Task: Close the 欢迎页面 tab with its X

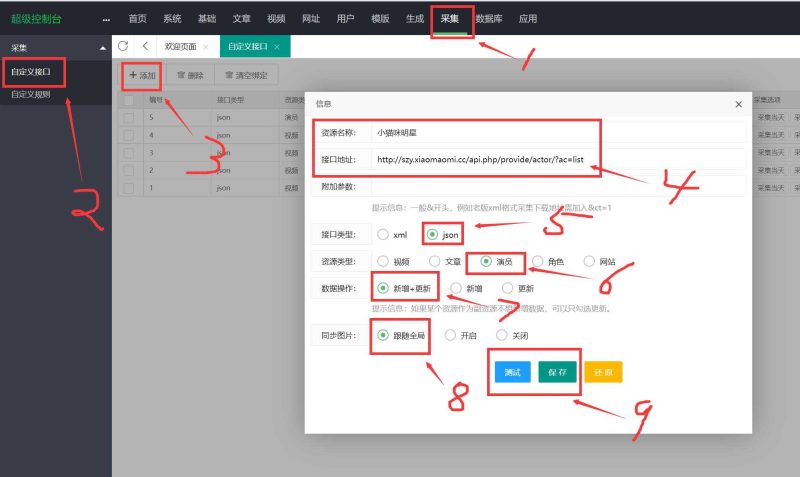Action: 205,47
